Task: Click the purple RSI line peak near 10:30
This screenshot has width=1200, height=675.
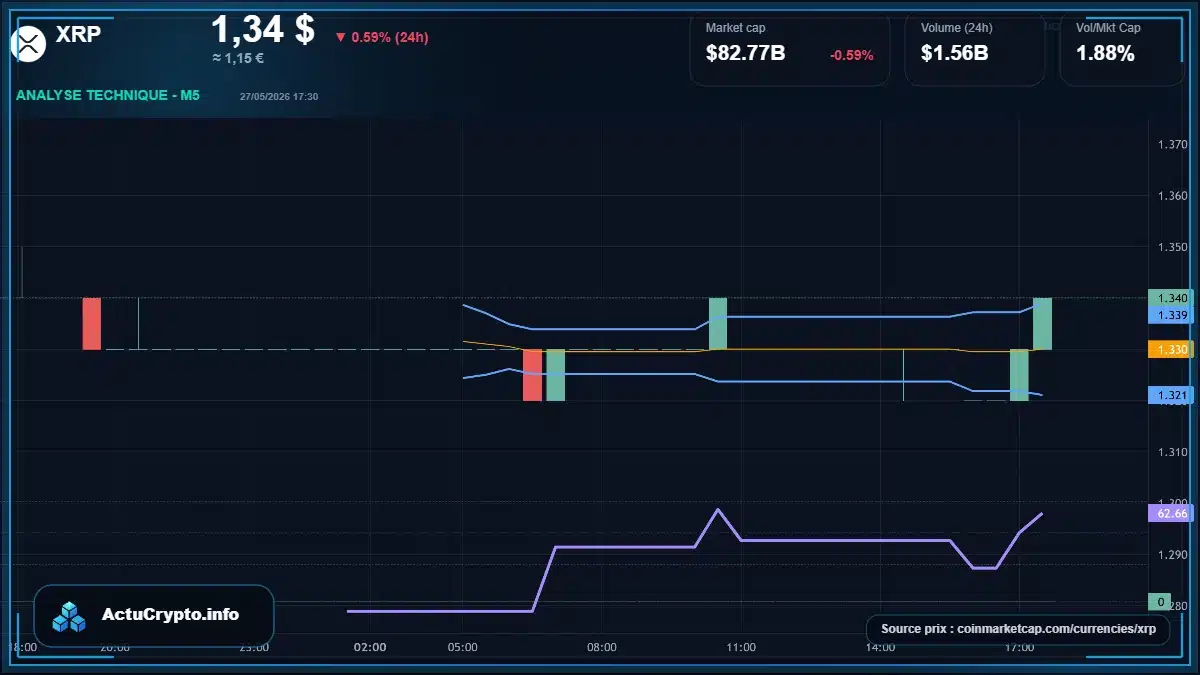Action: [x=718, y=510]
